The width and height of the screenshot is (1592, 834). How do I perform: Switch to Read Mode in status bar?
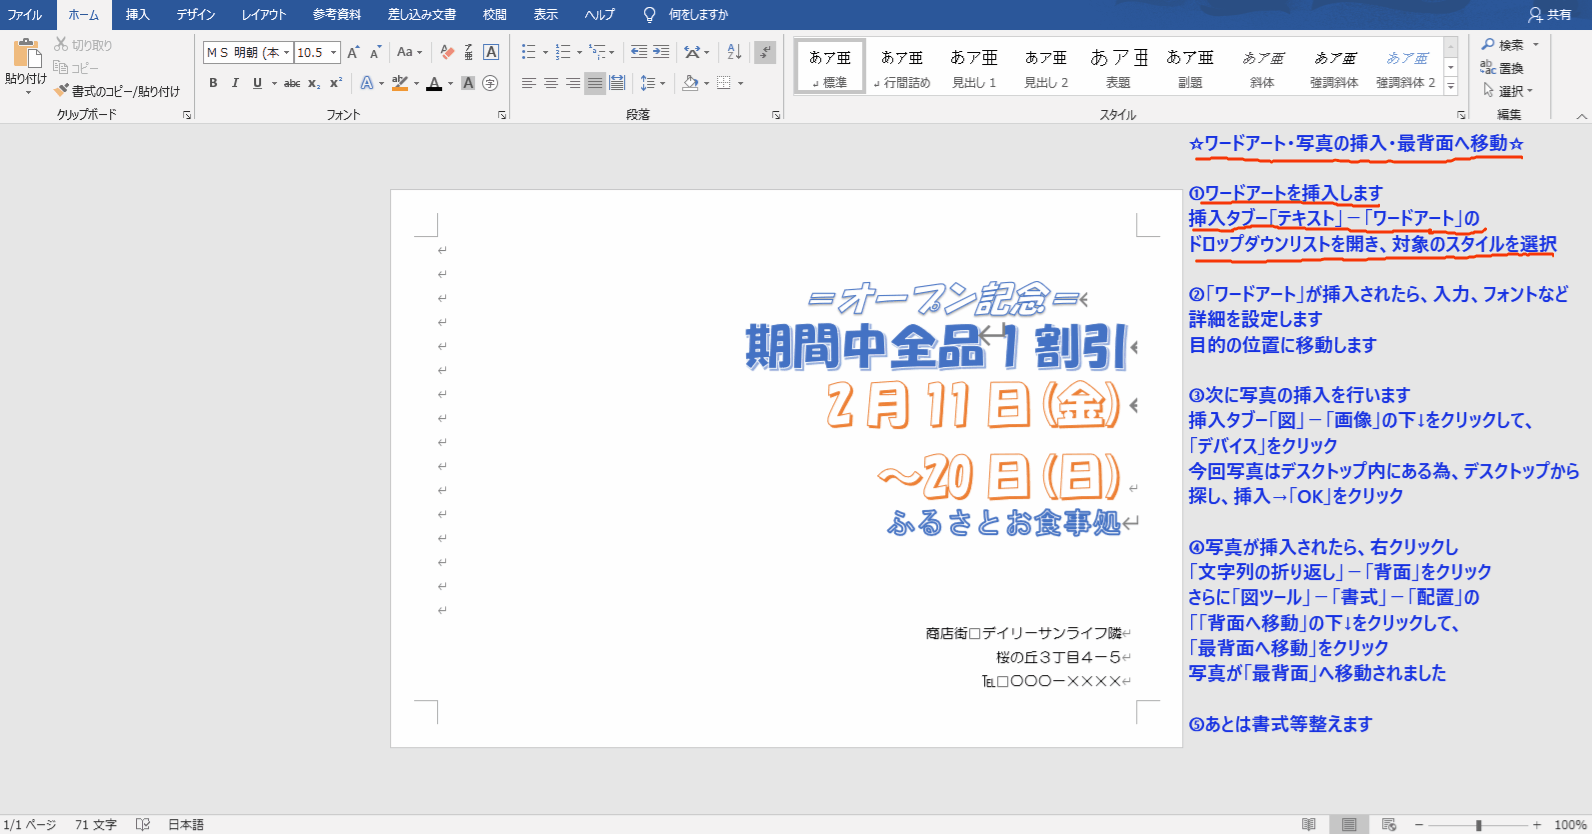(1308, 824)
